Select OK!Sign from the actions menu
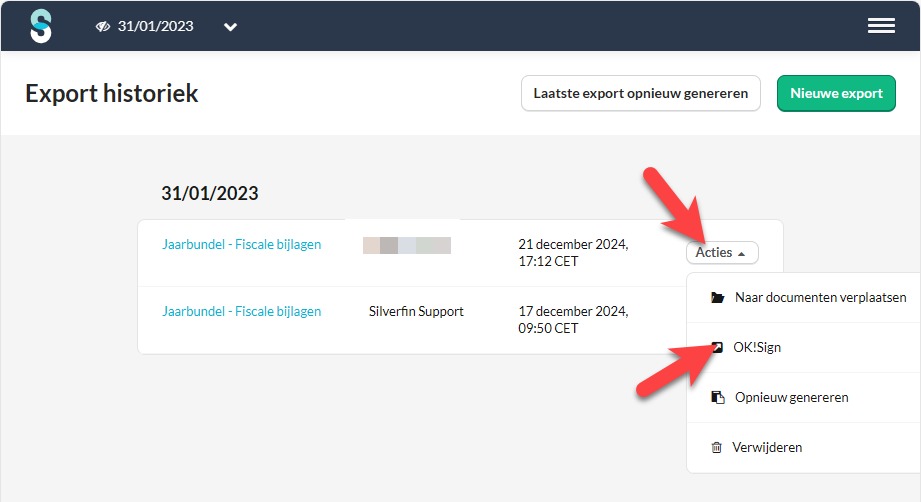The height and width of the screenshot is (502, 921). pos(804,348)
